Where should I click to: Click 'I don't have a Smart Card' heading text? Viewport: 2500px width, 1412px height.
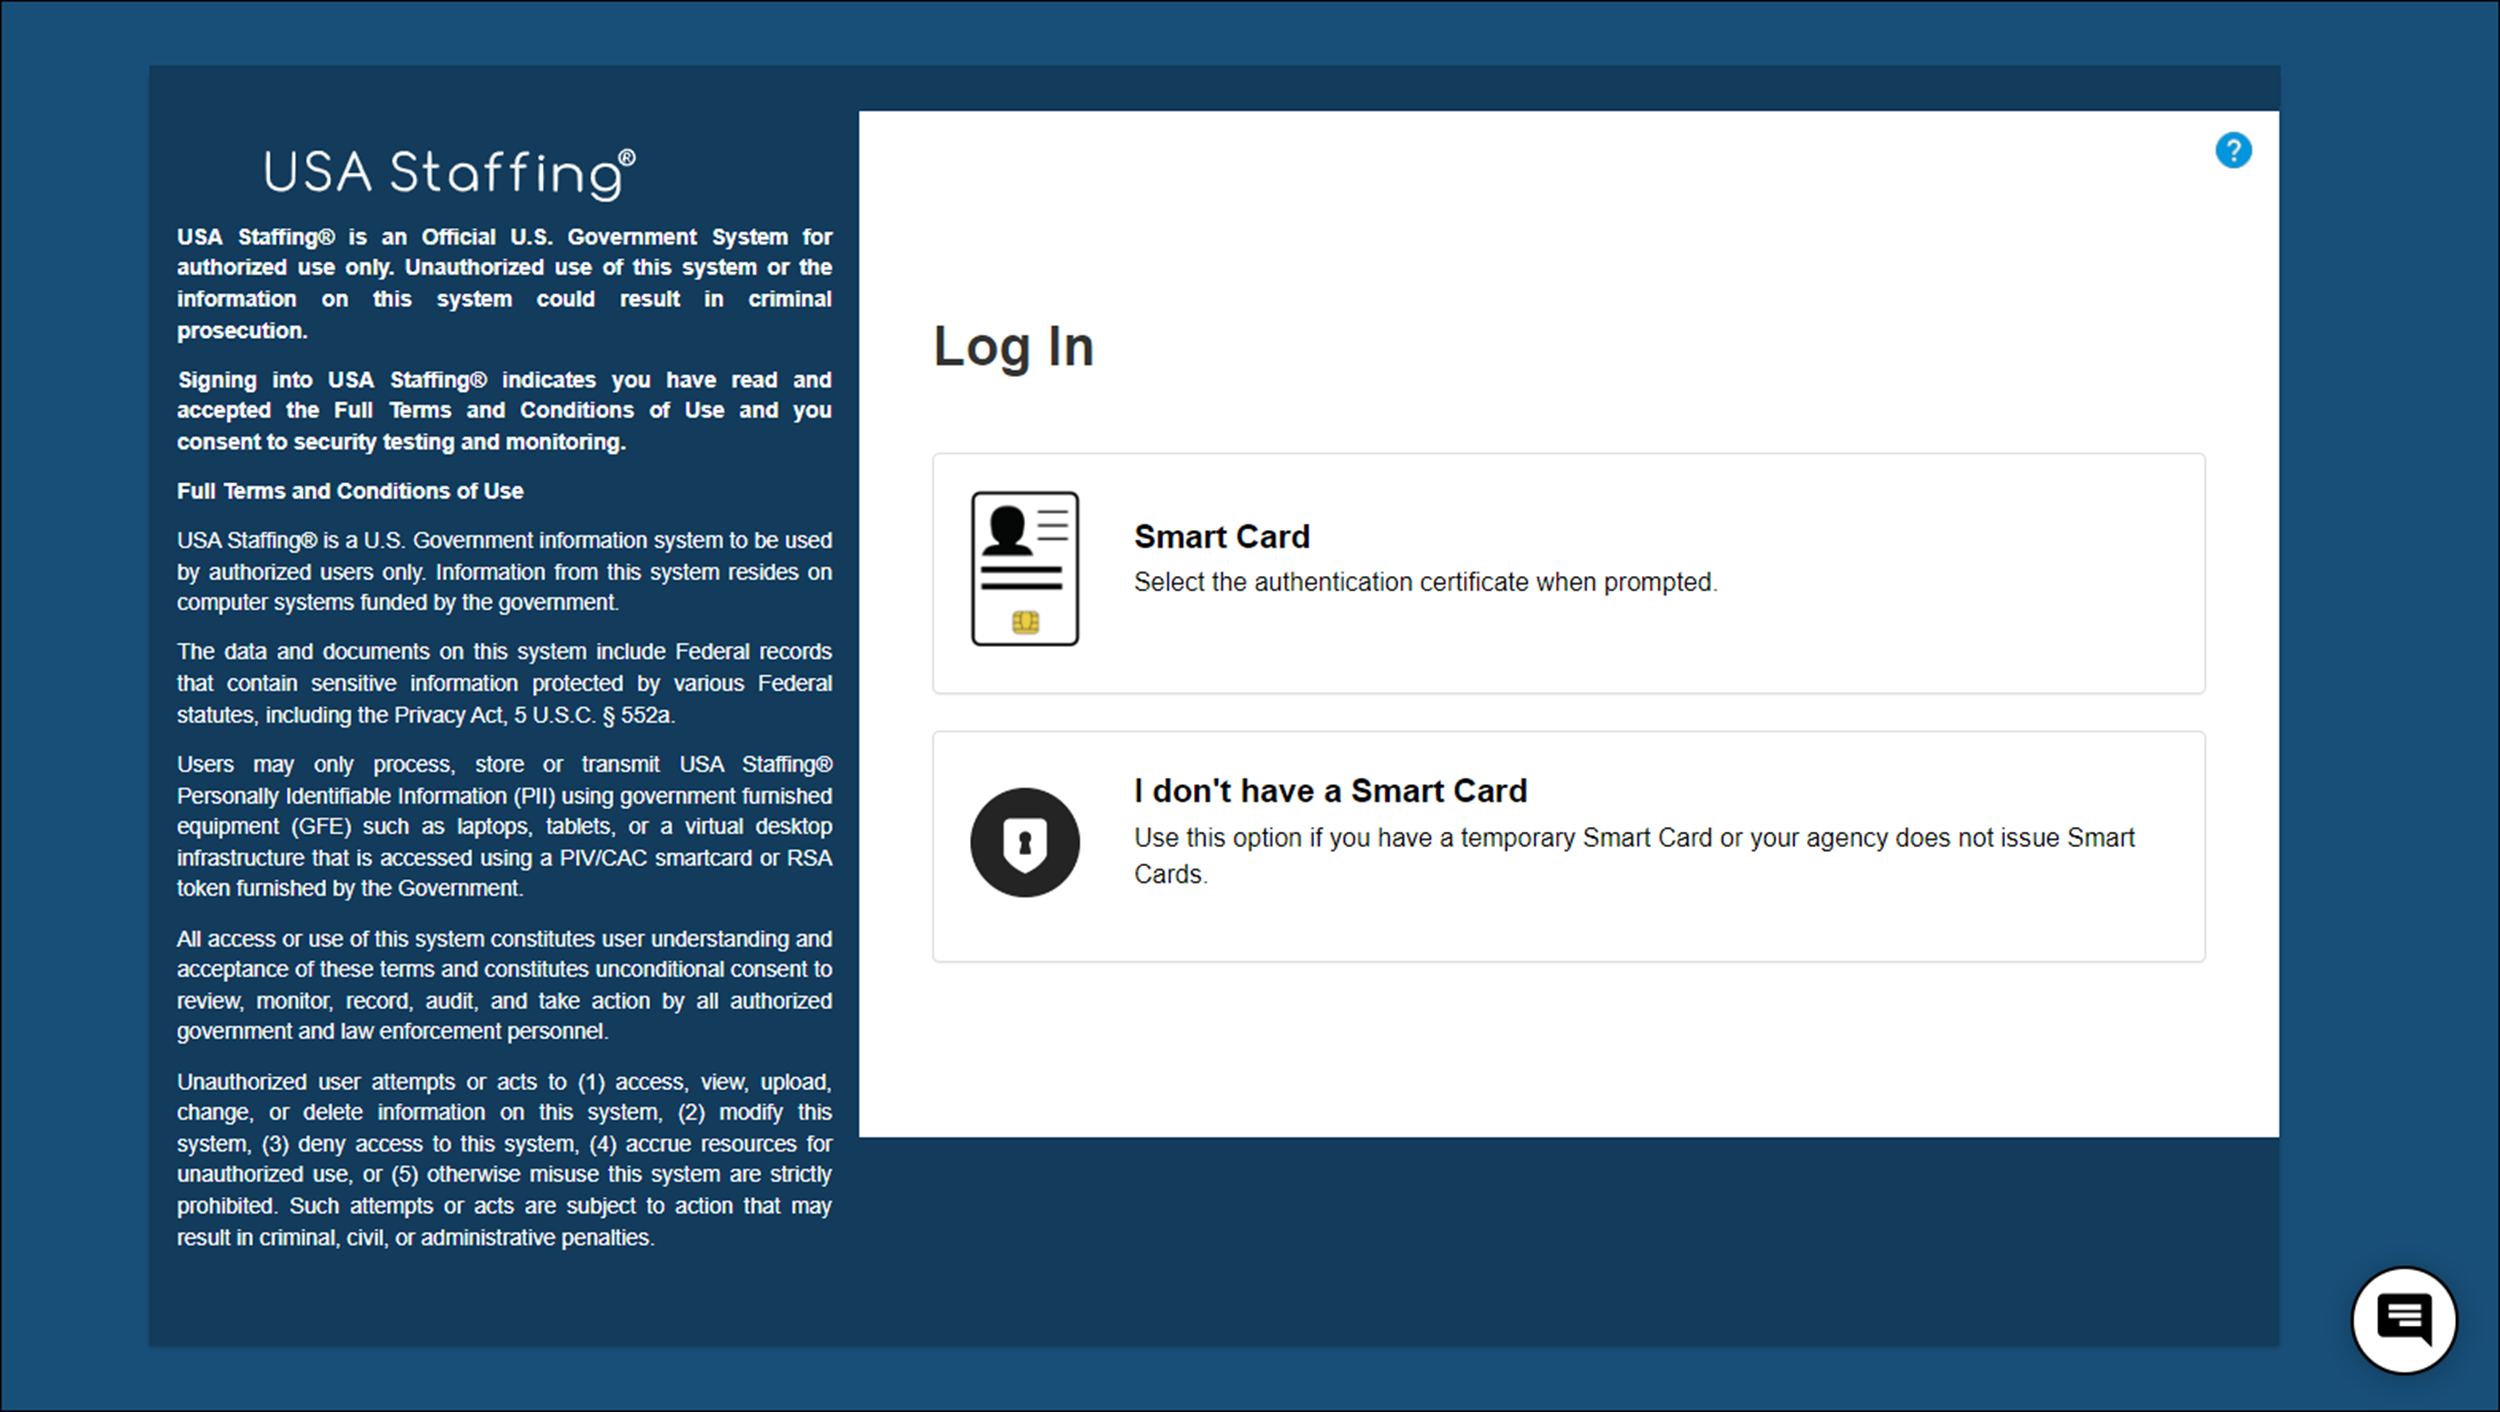point(1330,790)
